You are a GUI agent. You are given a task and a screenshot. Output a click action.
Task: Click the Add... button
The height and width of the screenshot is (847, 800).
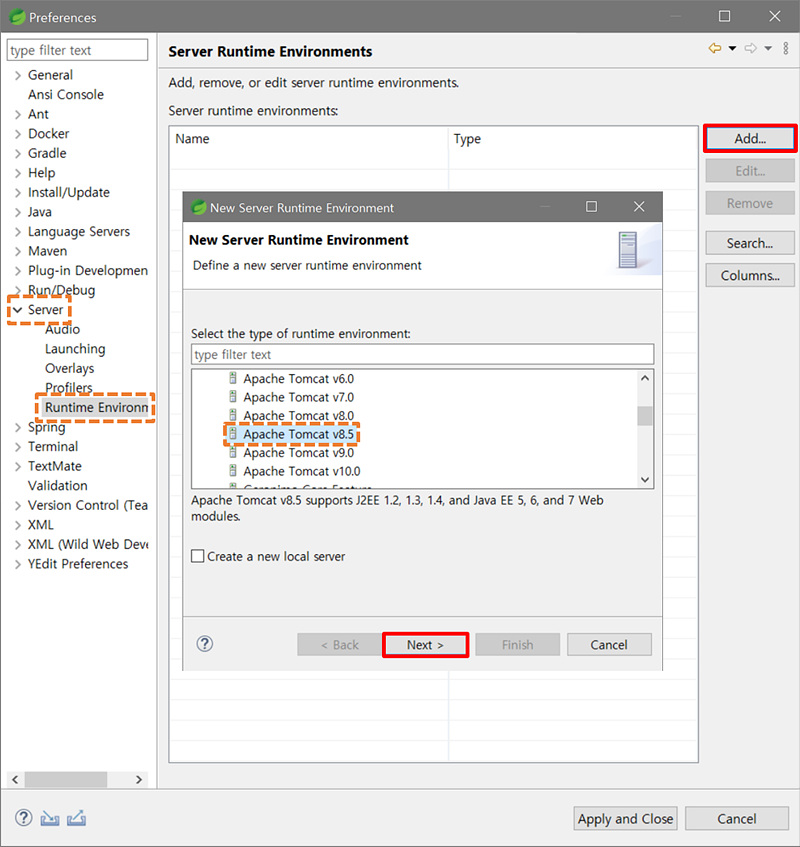750,138
